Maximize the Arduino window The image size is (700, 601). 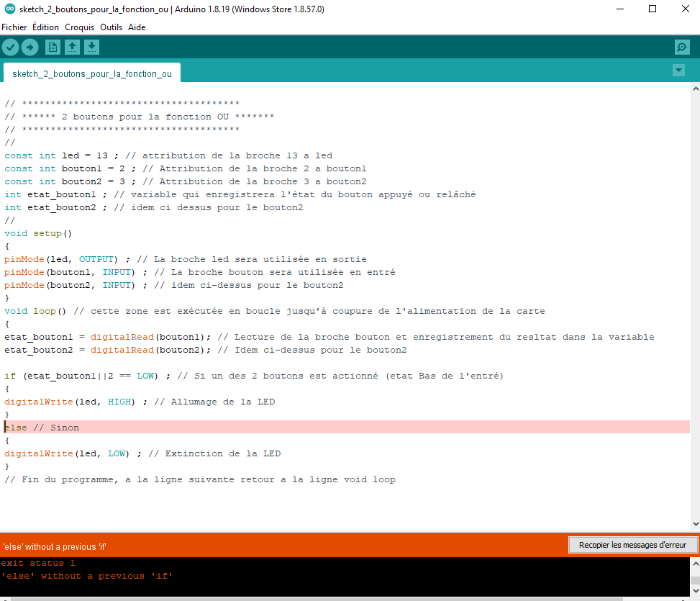point(652,9)
